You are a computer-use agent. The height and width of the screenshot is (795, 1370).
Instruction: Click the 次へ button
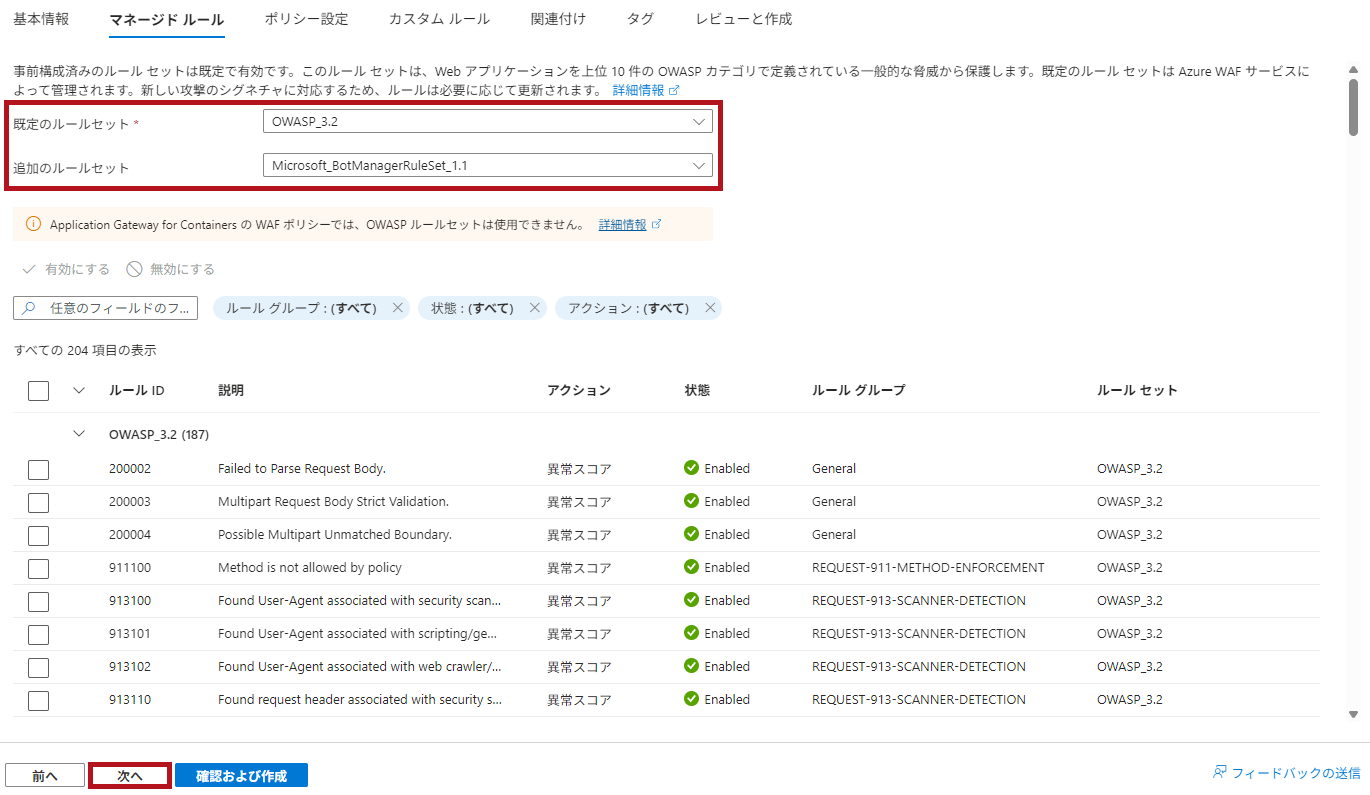point(130,776)
